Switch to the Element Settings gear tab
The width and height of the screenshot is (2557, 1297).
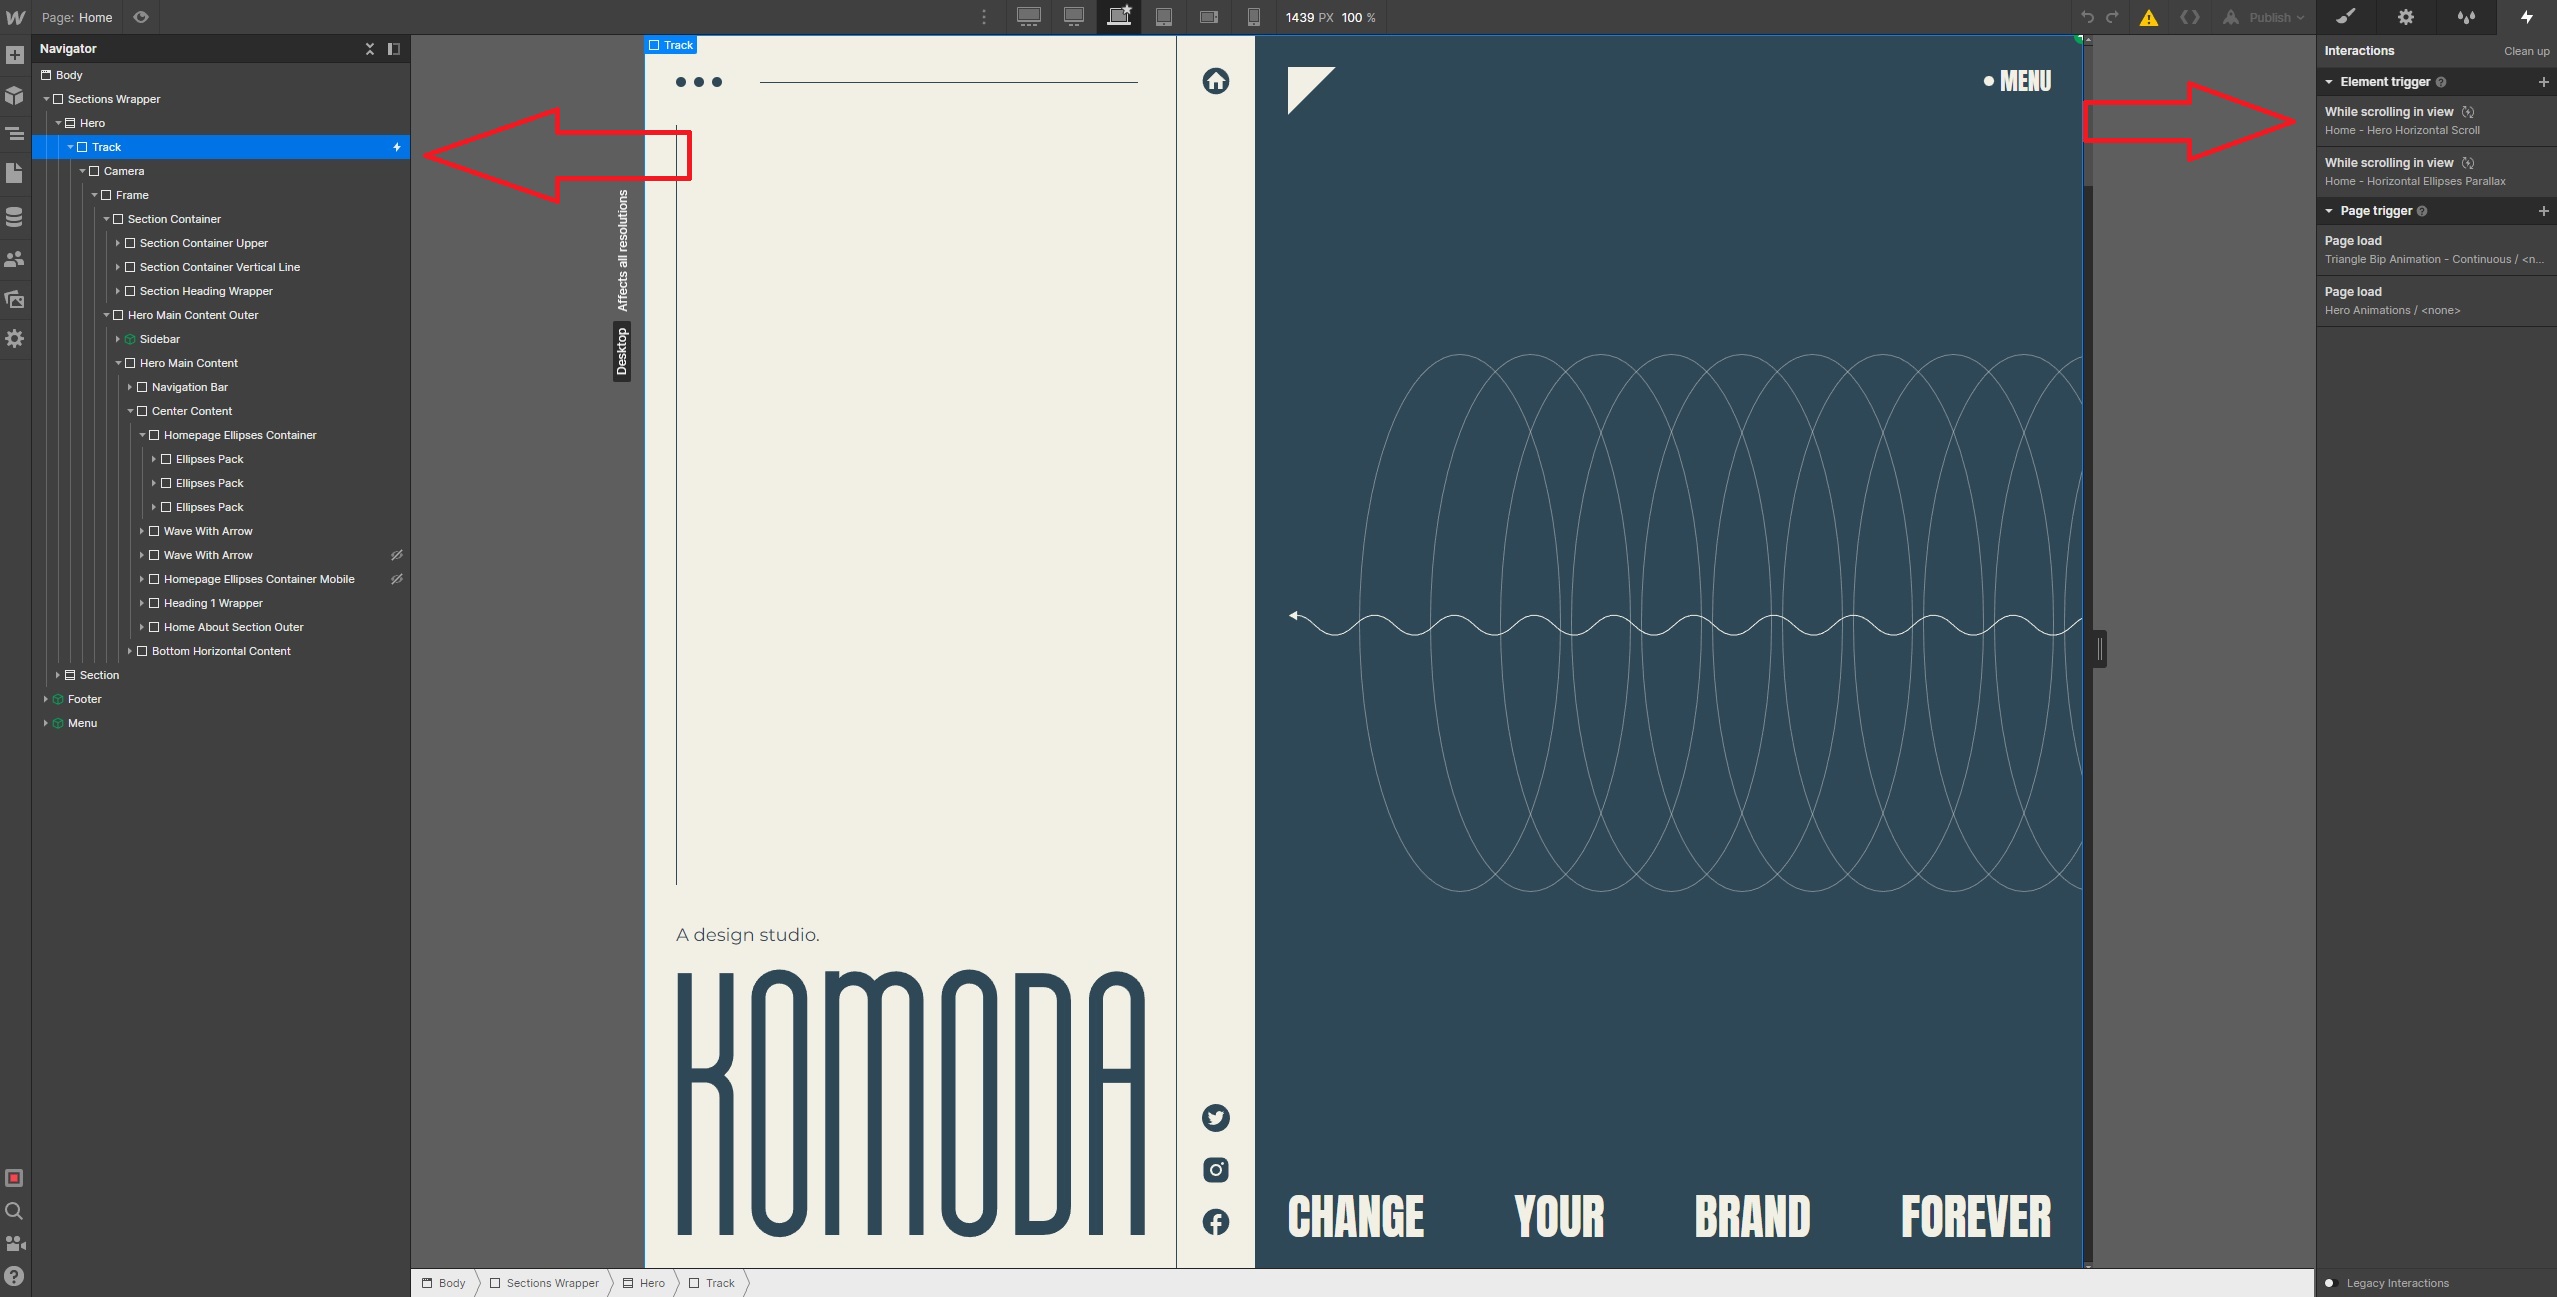coord(2406,17)
